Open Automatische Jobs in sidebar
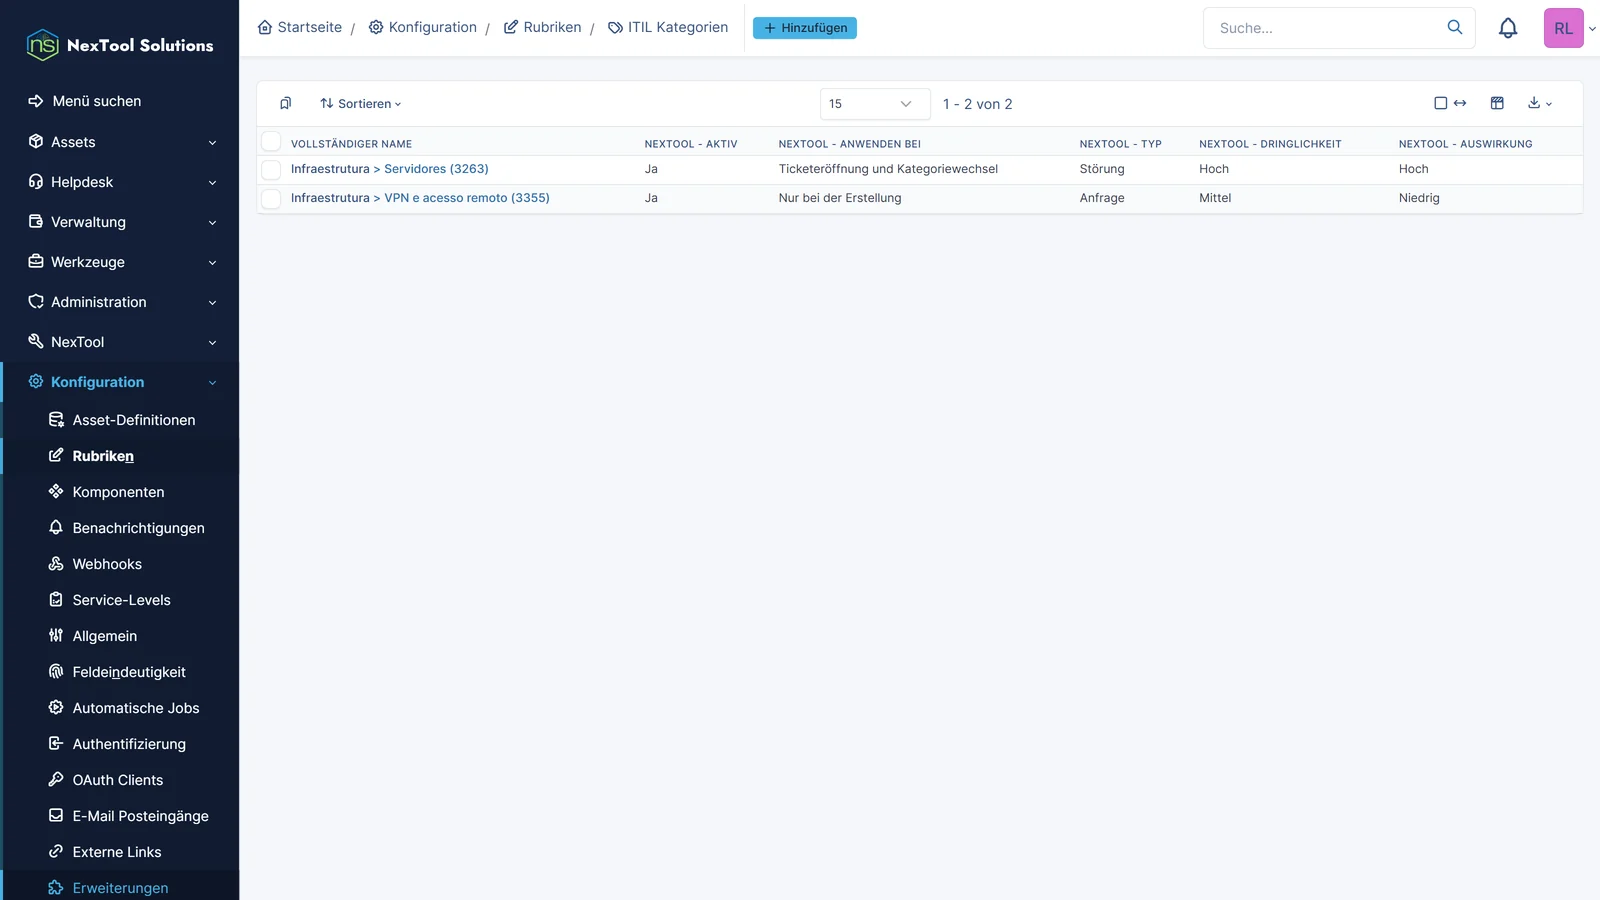 [x=120, y=708]
